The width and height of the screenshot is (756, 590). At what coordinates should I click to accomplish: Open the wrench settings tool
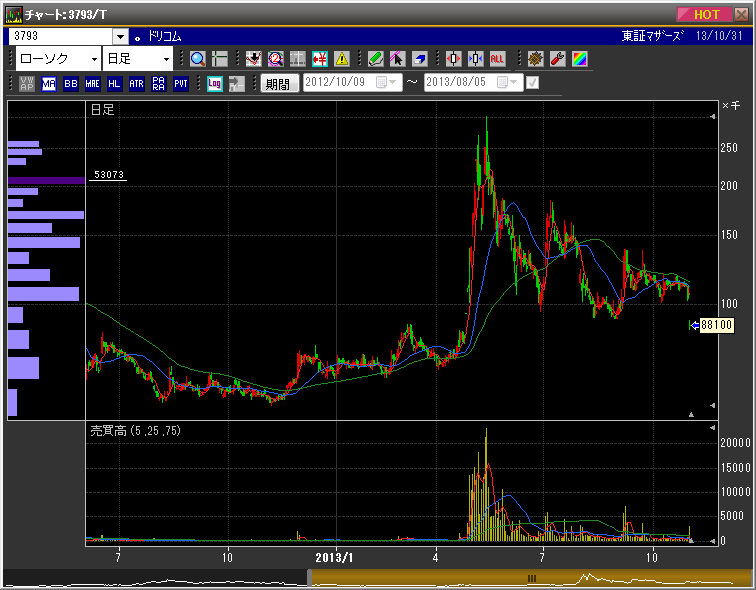point(558,59)
